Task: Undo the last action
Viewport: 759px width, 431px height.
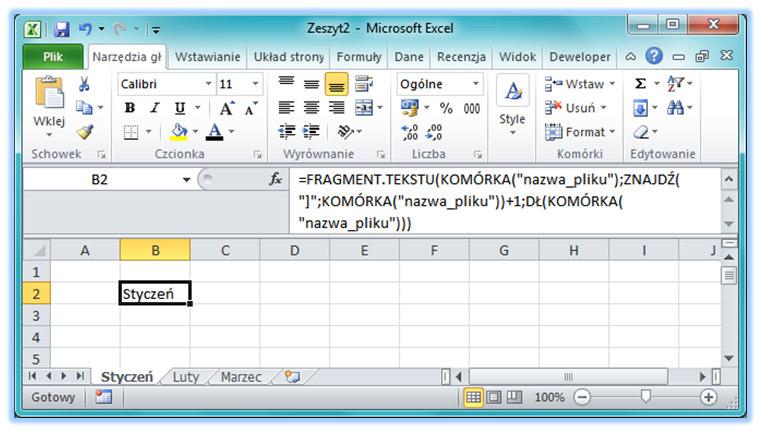Action: click(85, 29)
